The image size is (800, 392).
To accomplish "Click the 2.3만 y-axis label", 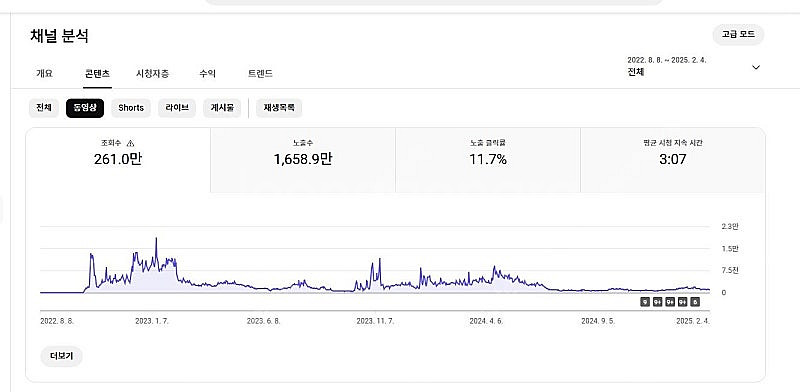I will click(x=730, y=227).
